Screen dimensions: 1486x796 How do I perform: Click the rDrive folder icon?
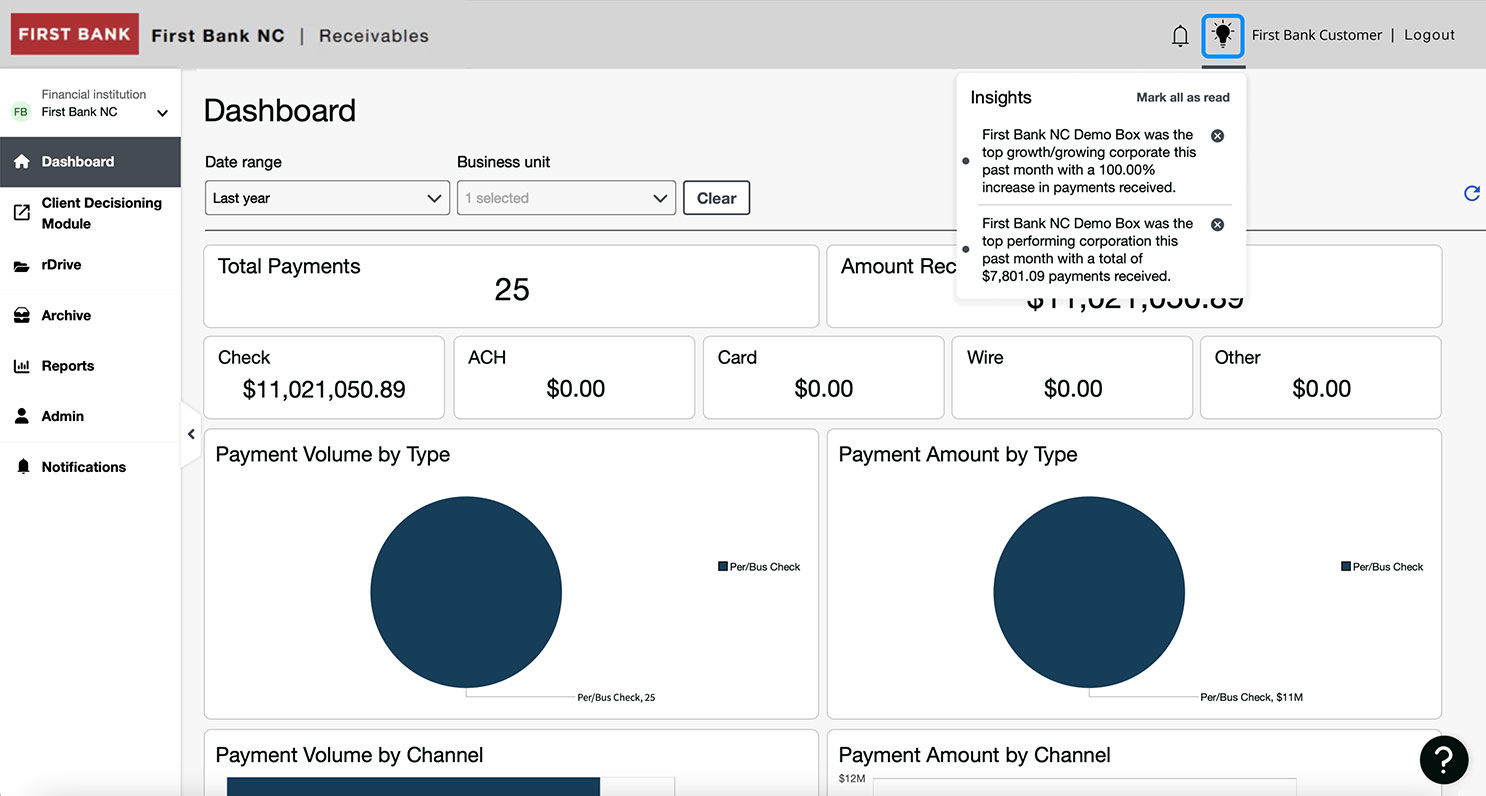22,266
